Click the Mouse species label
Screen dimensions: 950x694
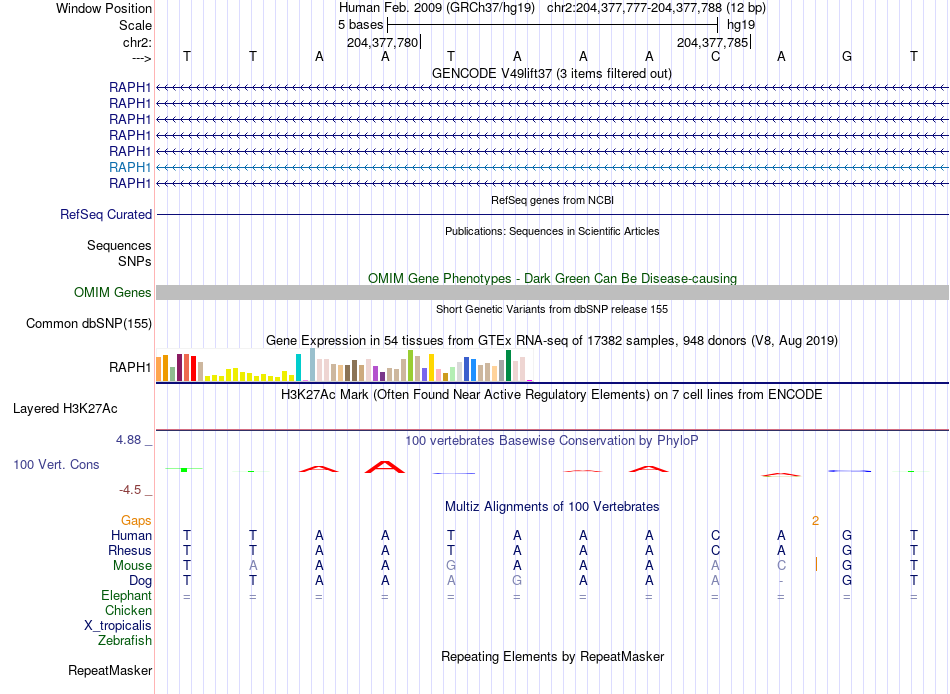tap(132, 566)
